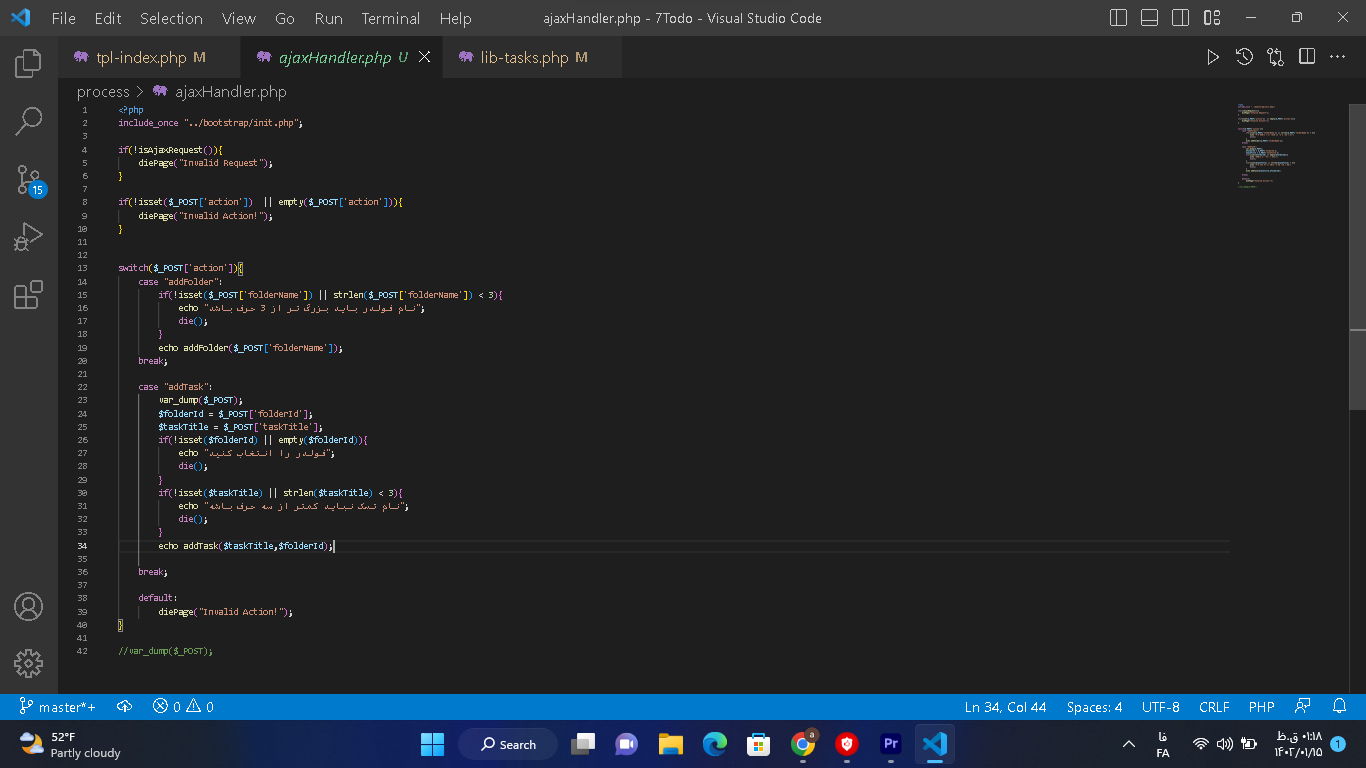Open the Manage gear menu
This screenshot has height=768, width=1366.
[28, 663]
